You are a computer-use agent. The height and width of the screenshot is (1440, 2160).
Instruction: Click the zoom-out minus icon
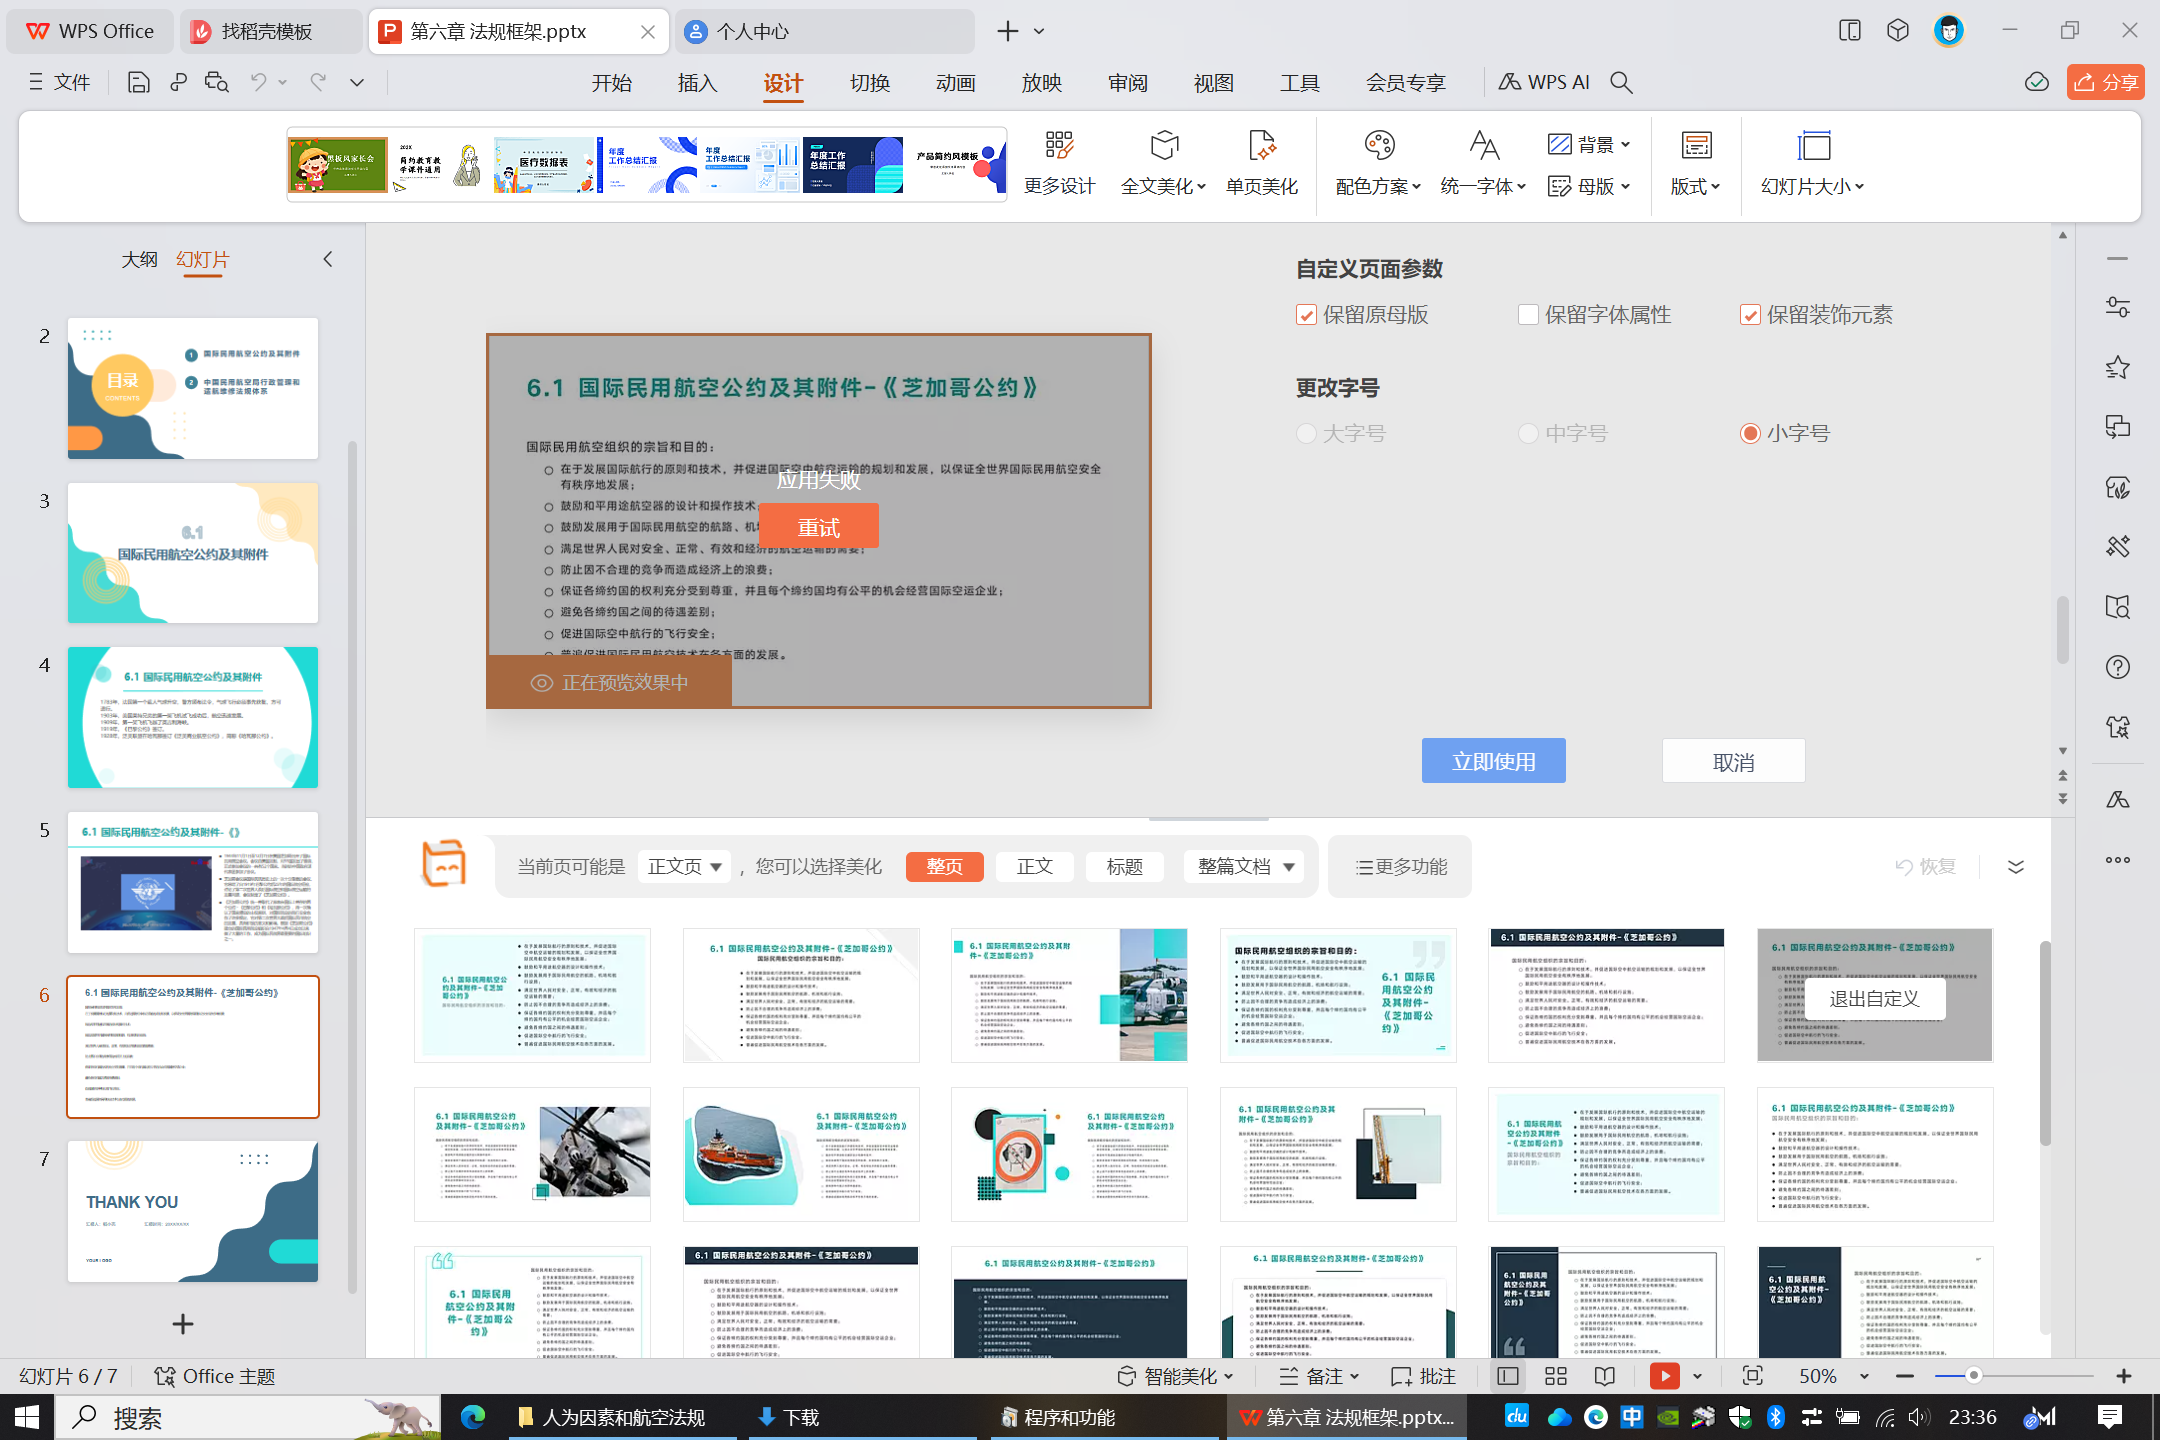pos(1904,1377)
